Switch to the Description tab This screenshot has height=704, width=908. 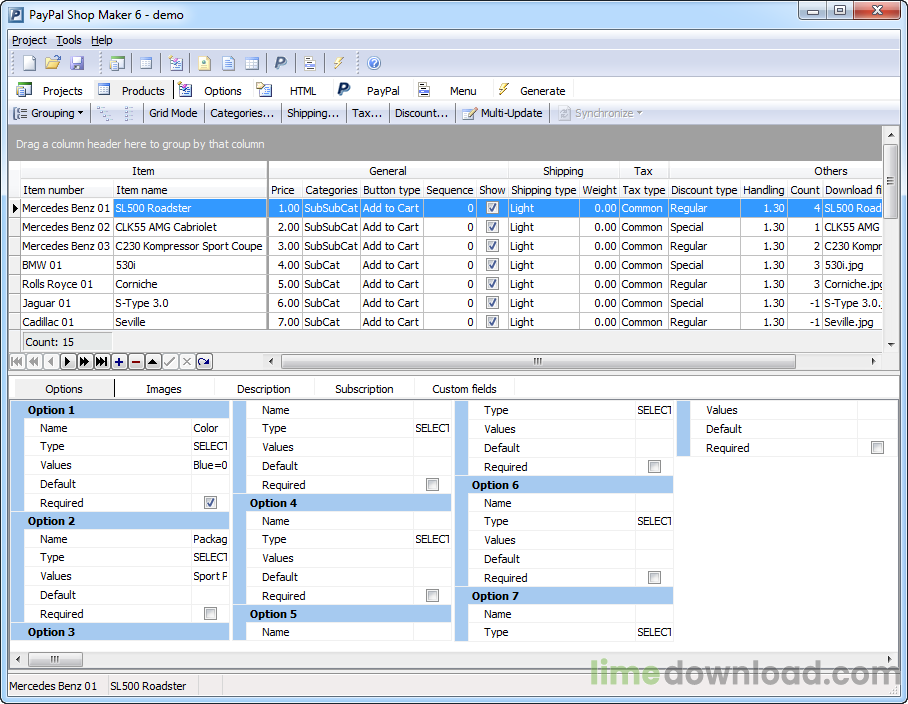point(264,389)
